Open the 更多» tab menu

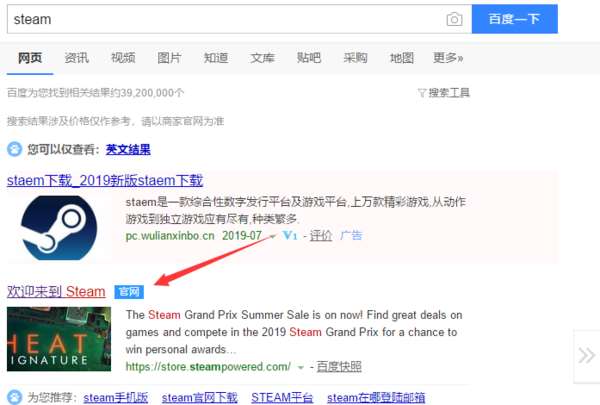click(x=448, y=58)
